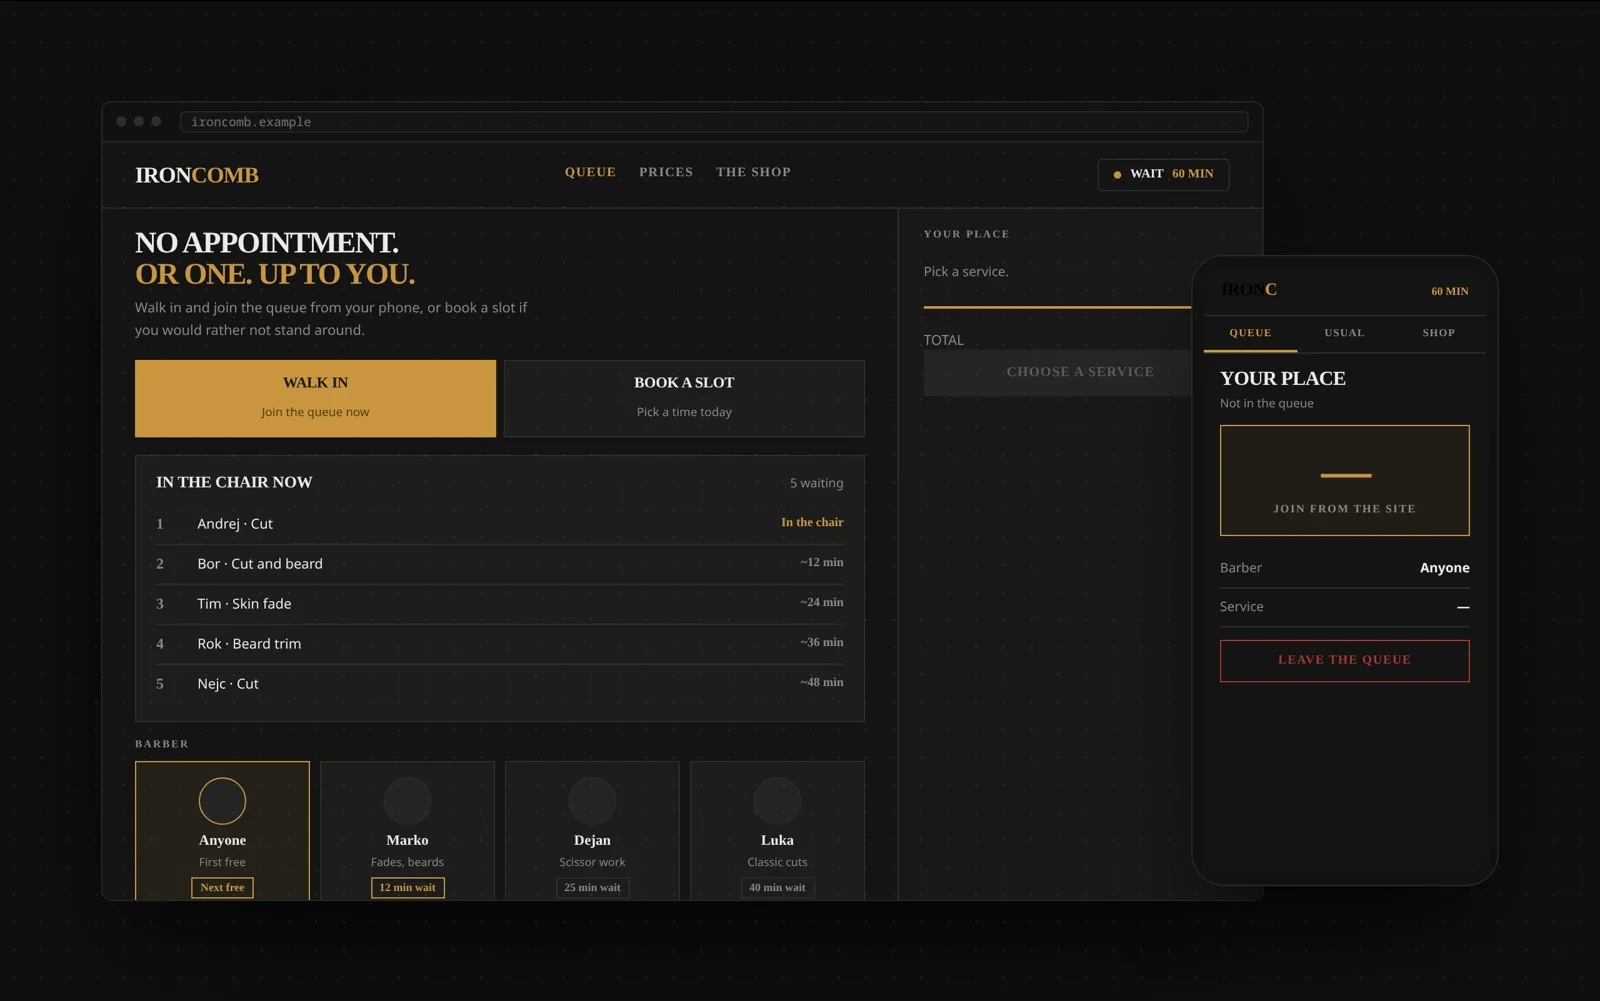Click the 5 waiting label
Viewport: 1600px width, 1001px height.
(x=816, y=483)
